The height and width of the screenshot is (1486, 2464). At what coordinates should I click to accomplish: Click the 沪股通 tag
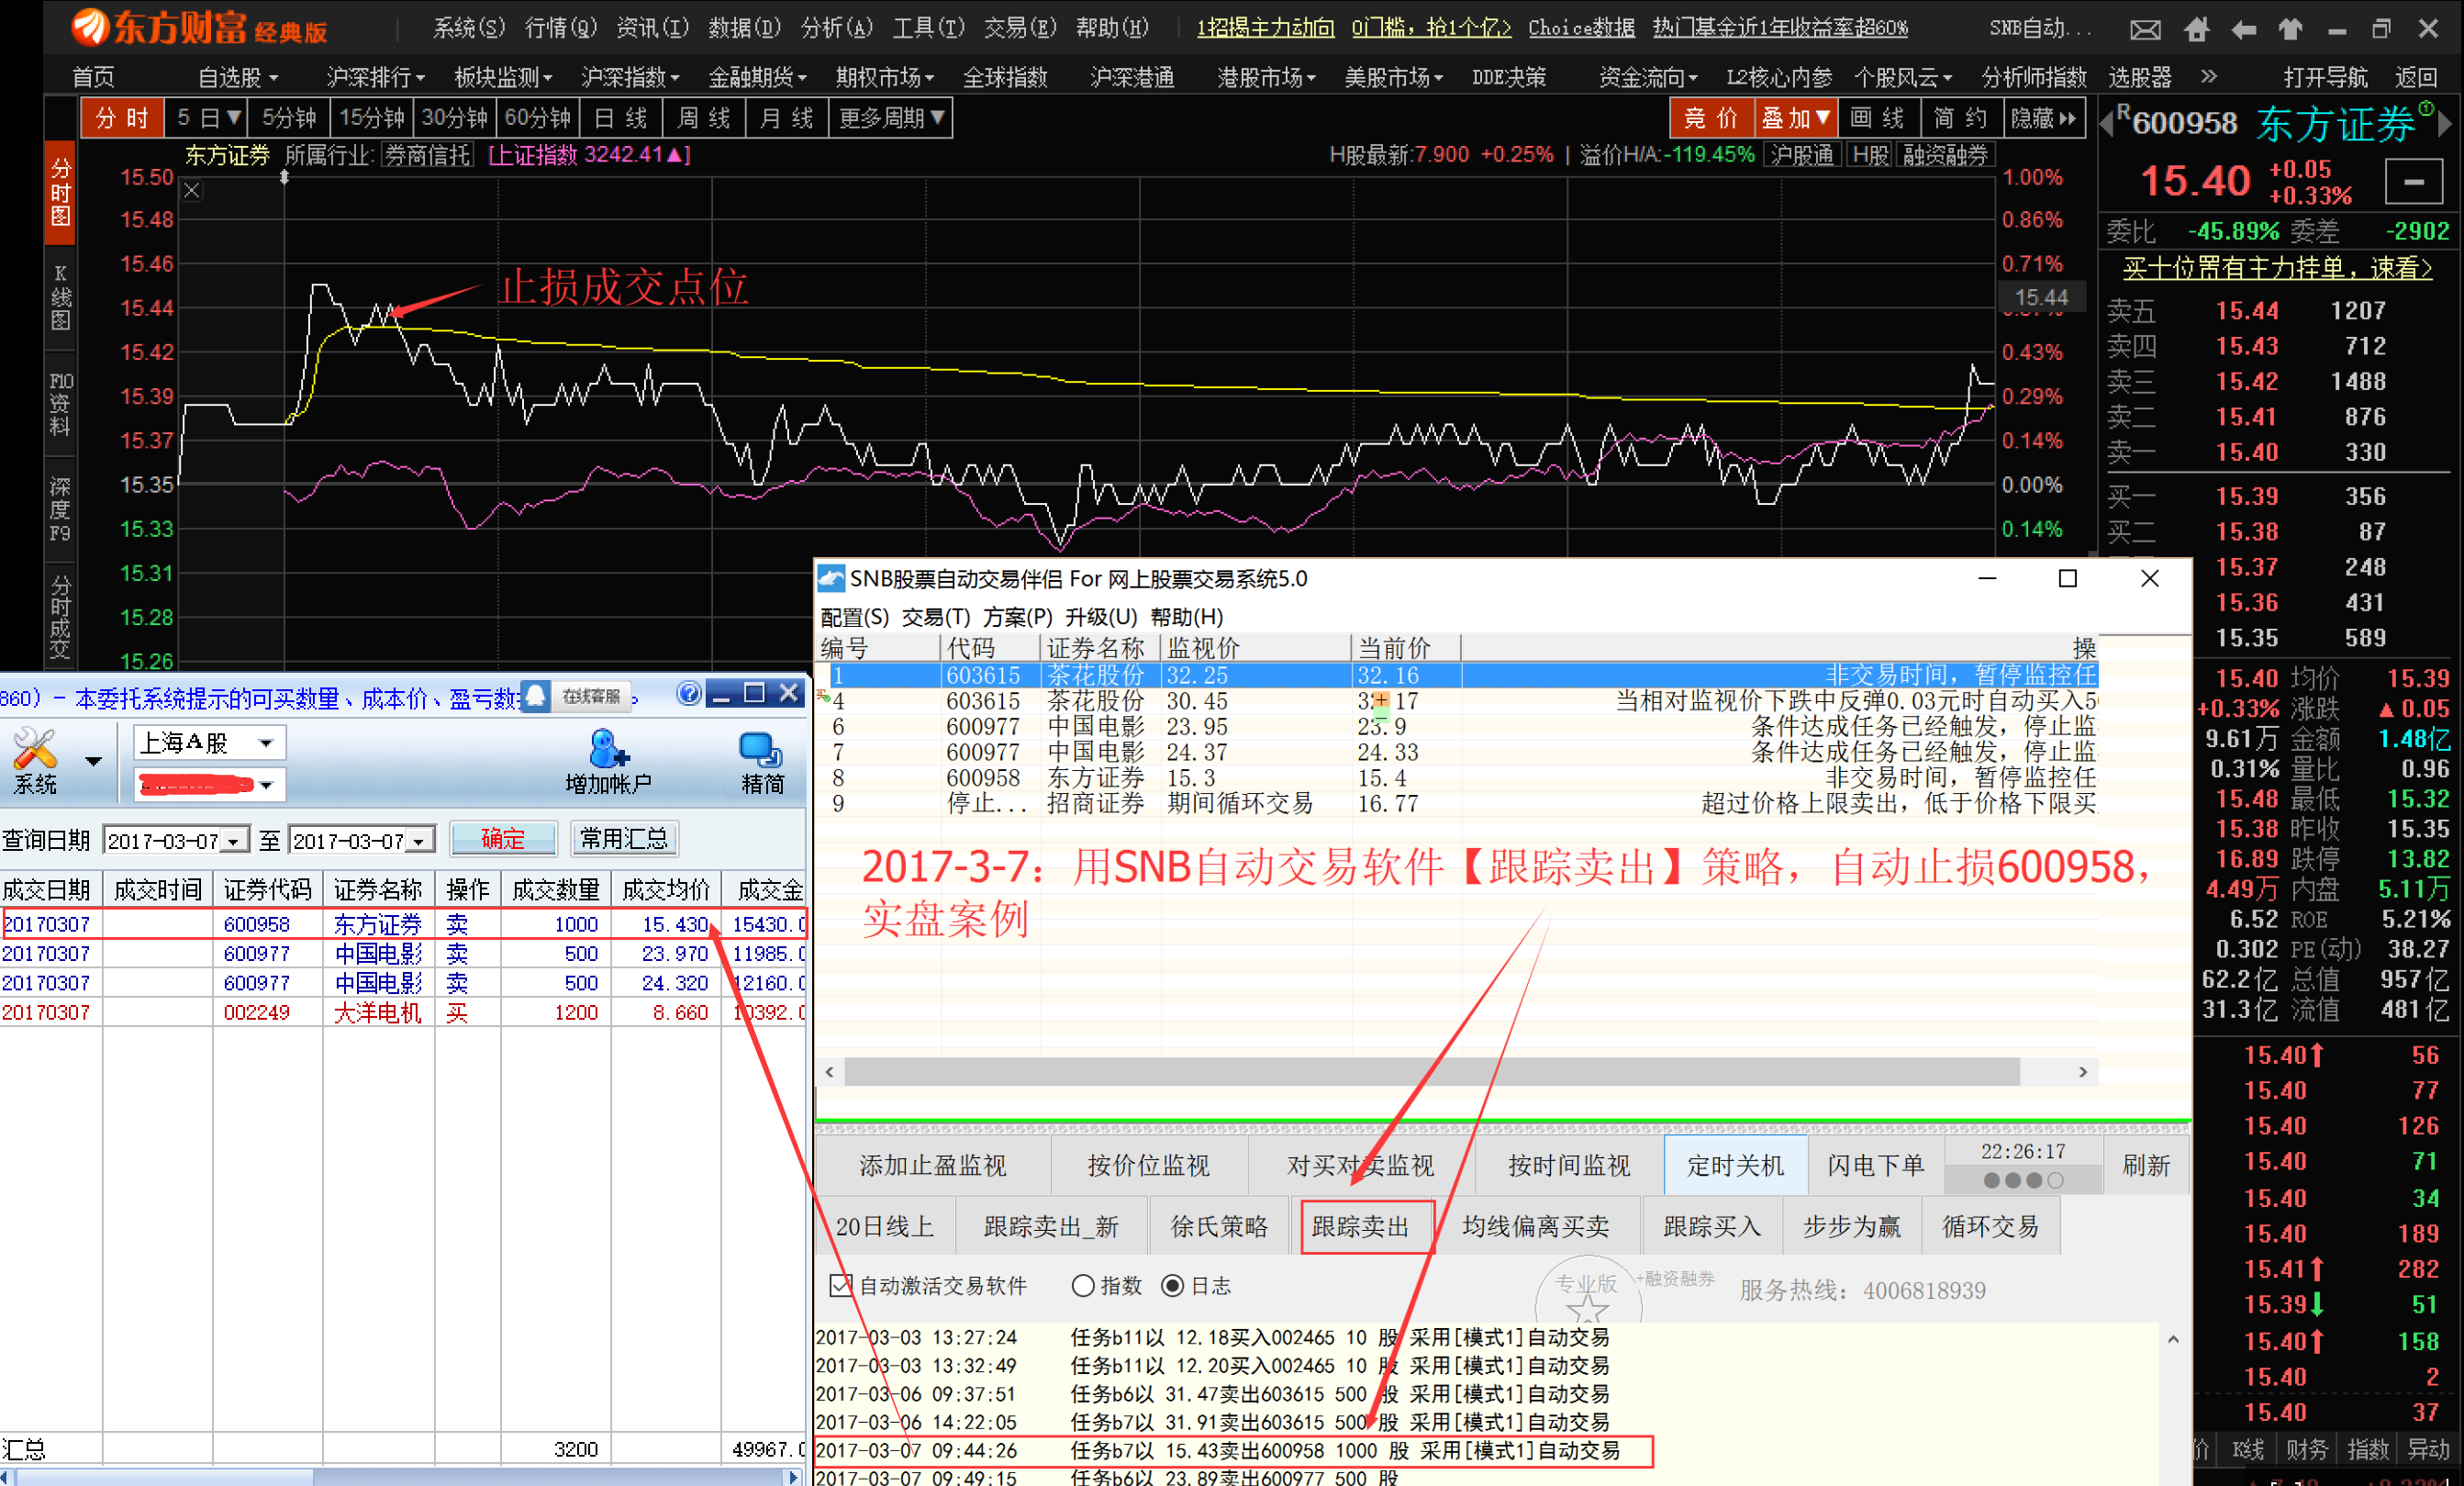click(1803, 154)
